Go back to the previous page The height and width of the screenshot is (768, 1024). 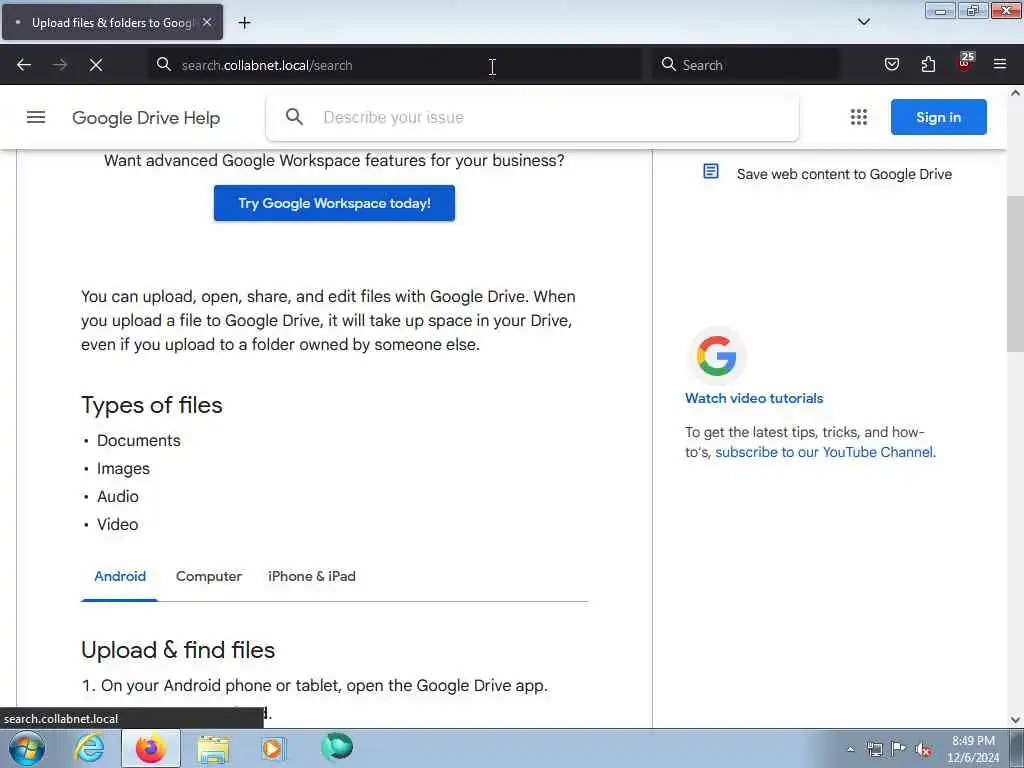24,65
